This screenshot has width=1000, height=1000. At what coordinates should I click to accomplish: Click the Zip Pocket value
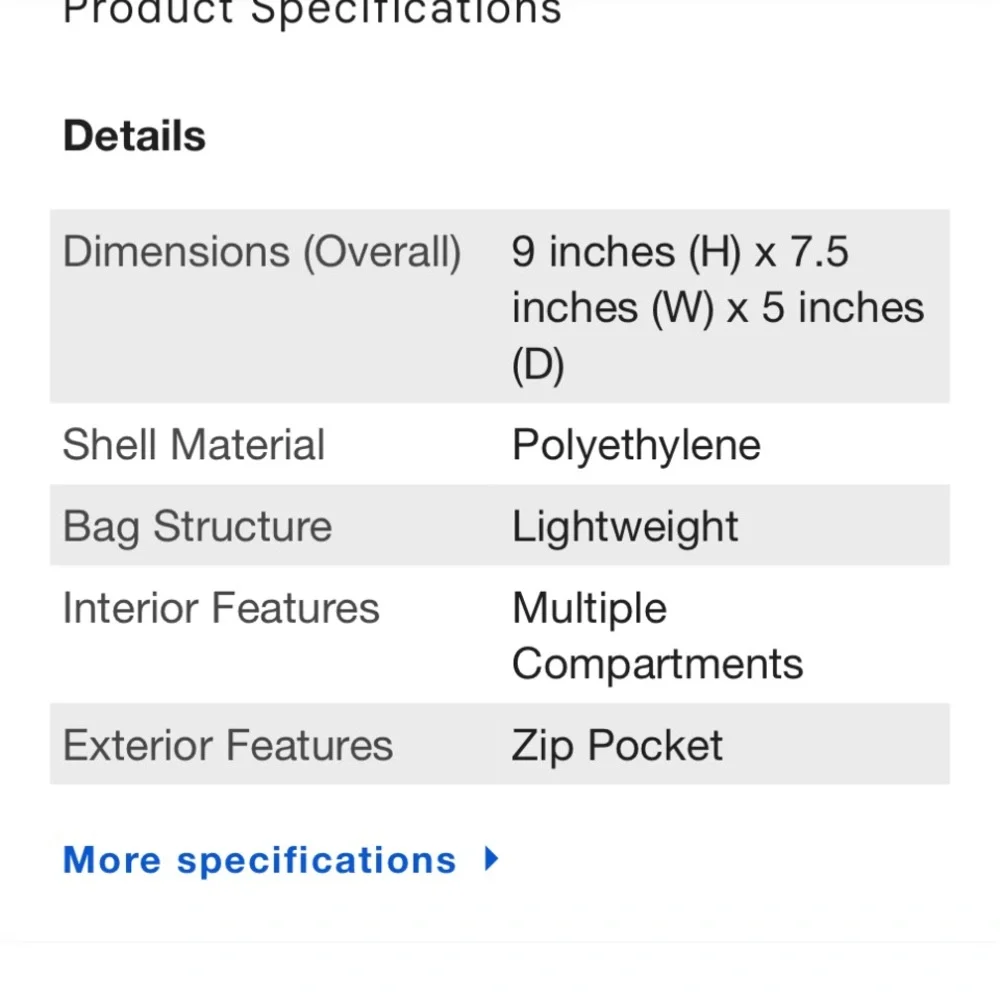pos(617,745)
